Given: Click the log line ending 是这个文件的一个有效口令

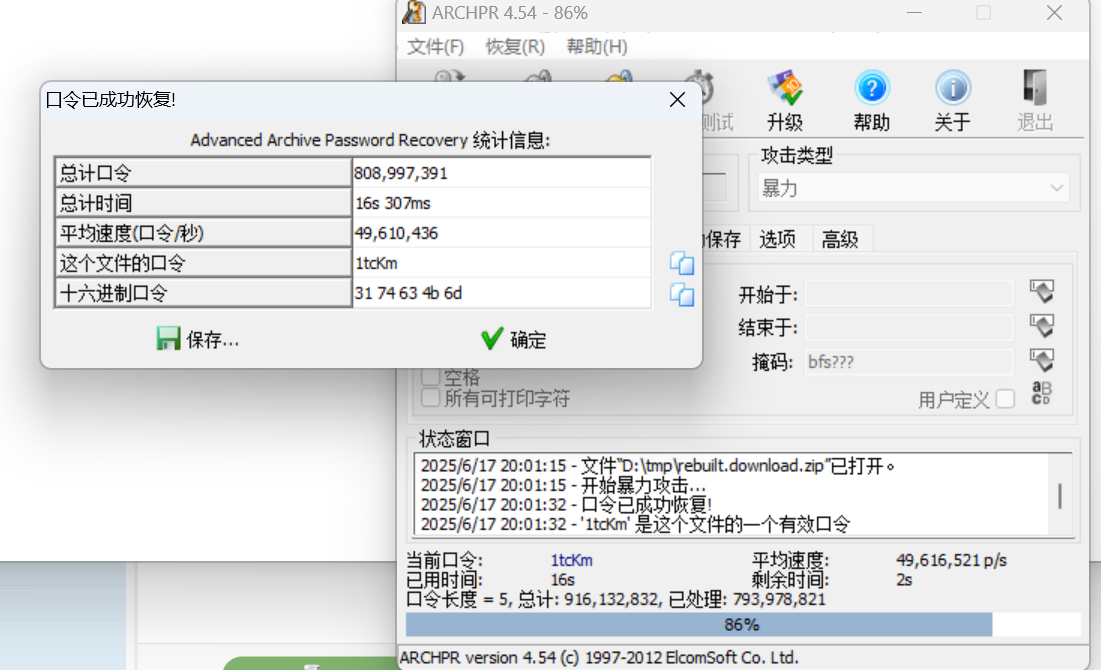Looking at the screenshot, I should click(x=635, y=524).
